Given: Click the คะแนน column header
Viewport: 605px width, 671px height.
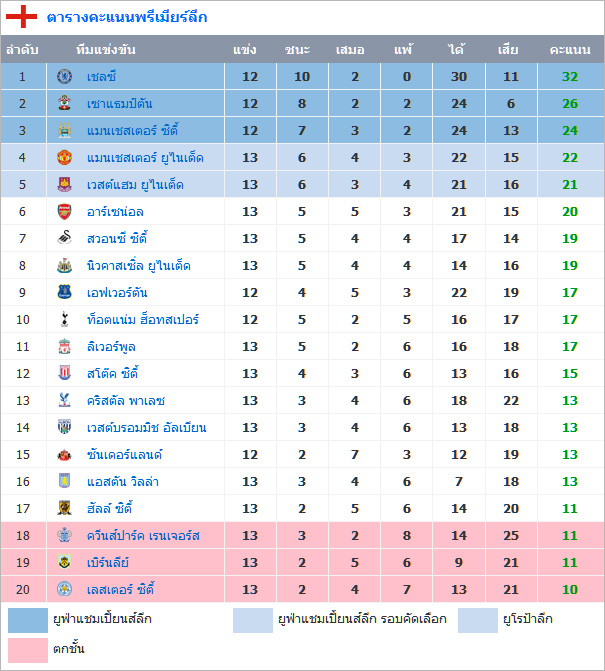Looking at the screenshot, I should [x=569, y=49].
